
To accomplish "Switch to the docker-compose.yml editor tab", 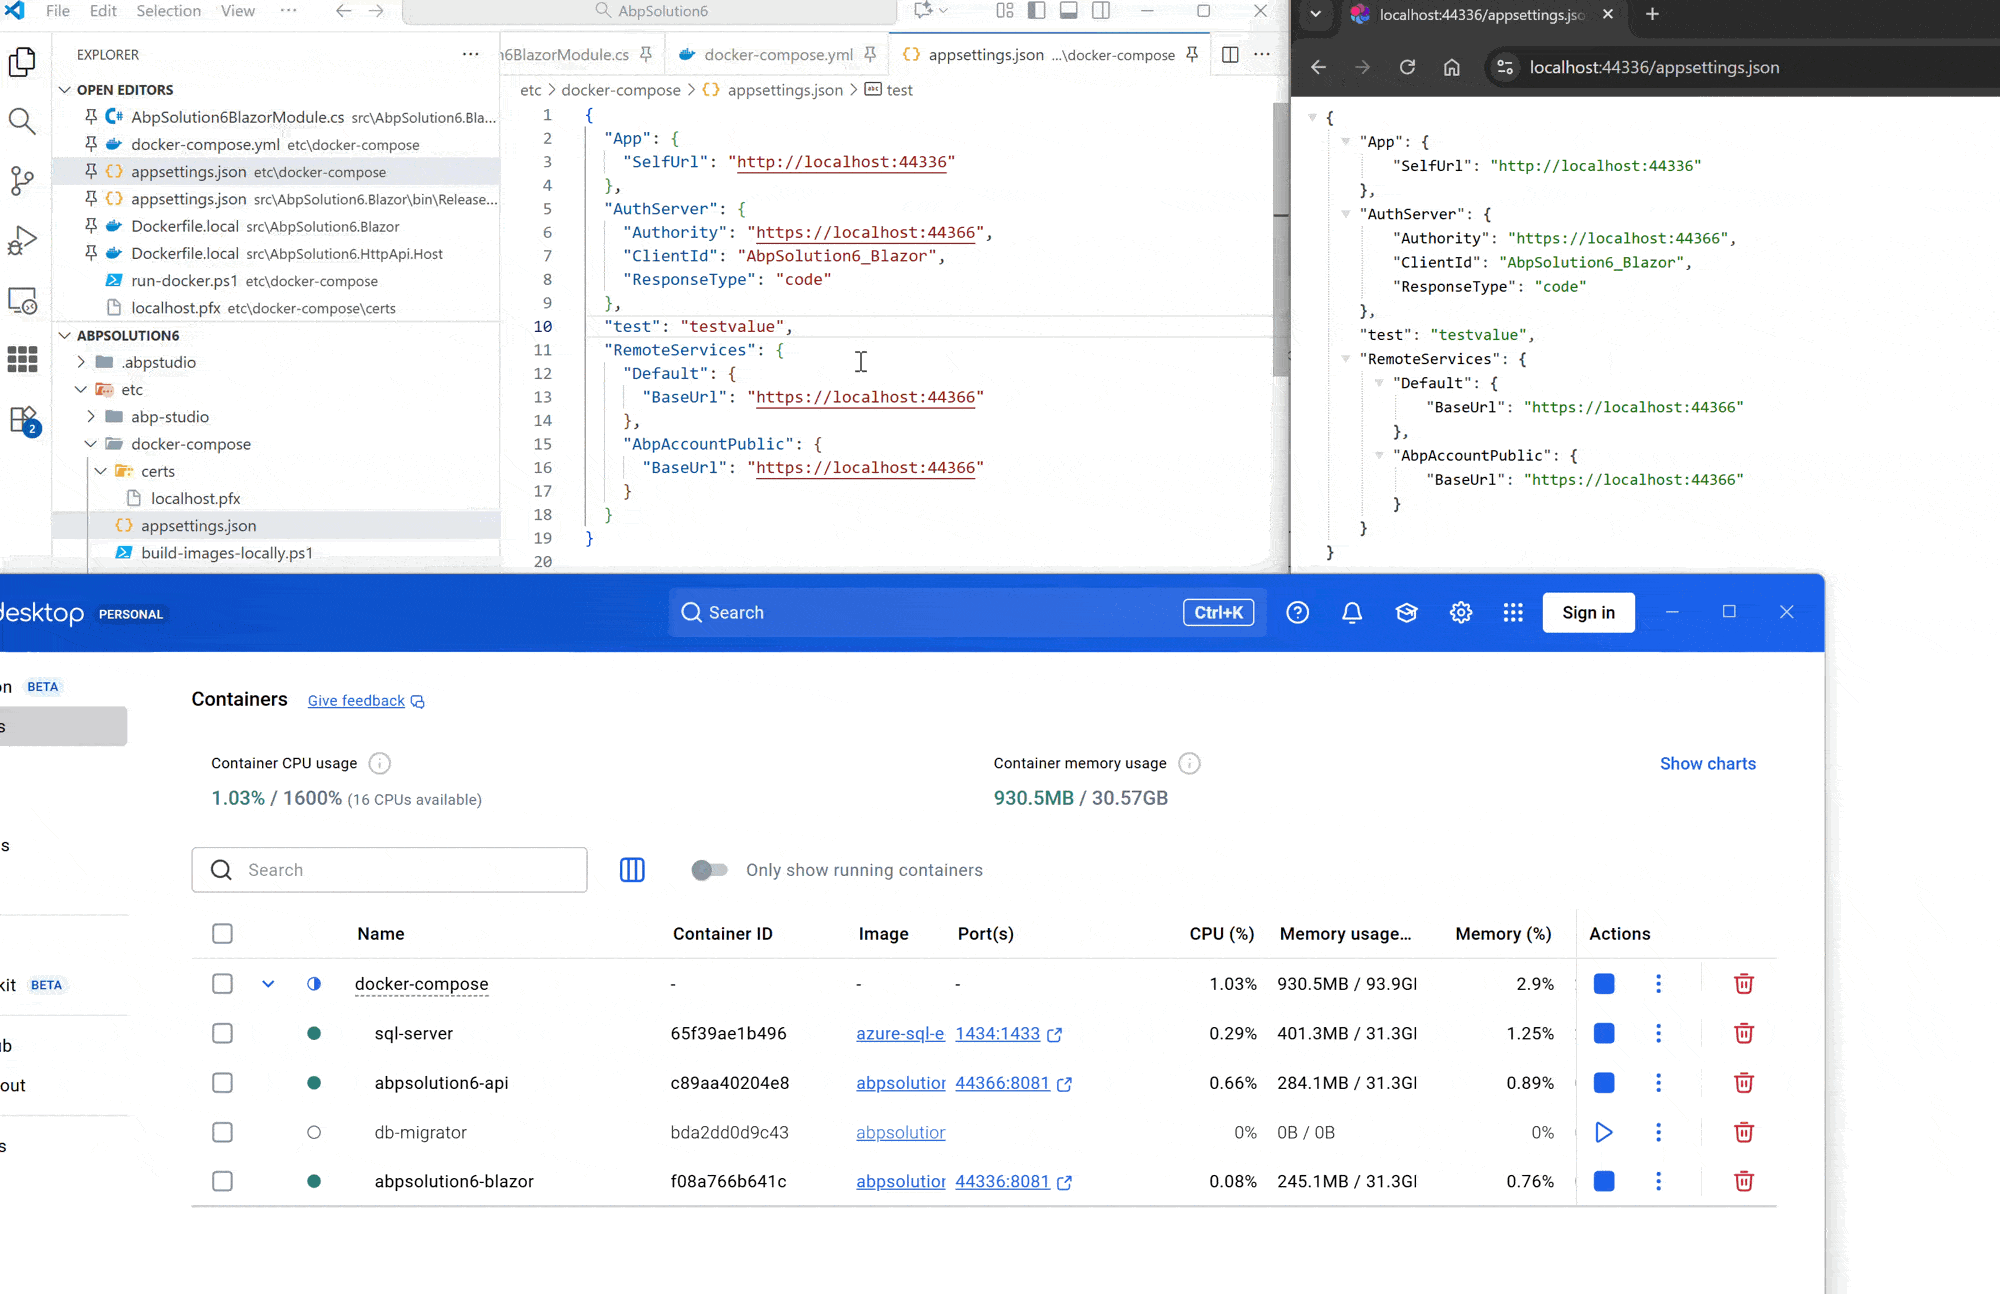I will 777,55.
